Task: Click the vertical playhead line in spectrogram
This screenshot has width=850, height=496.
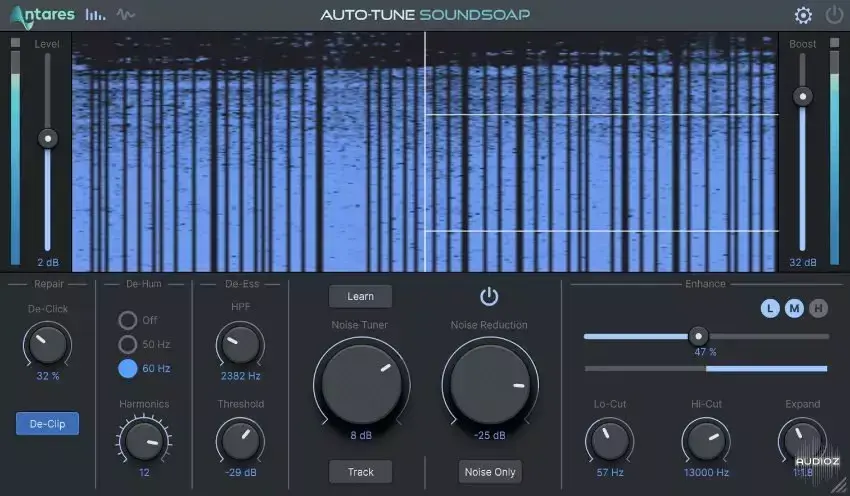Action: [425, 152]
